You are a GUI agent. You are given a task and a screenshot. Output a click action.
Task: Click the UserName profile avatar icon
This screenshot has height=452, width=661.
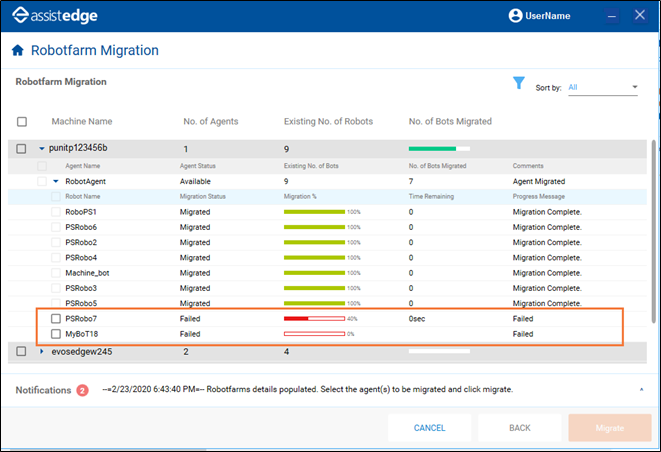coord(516,16)
